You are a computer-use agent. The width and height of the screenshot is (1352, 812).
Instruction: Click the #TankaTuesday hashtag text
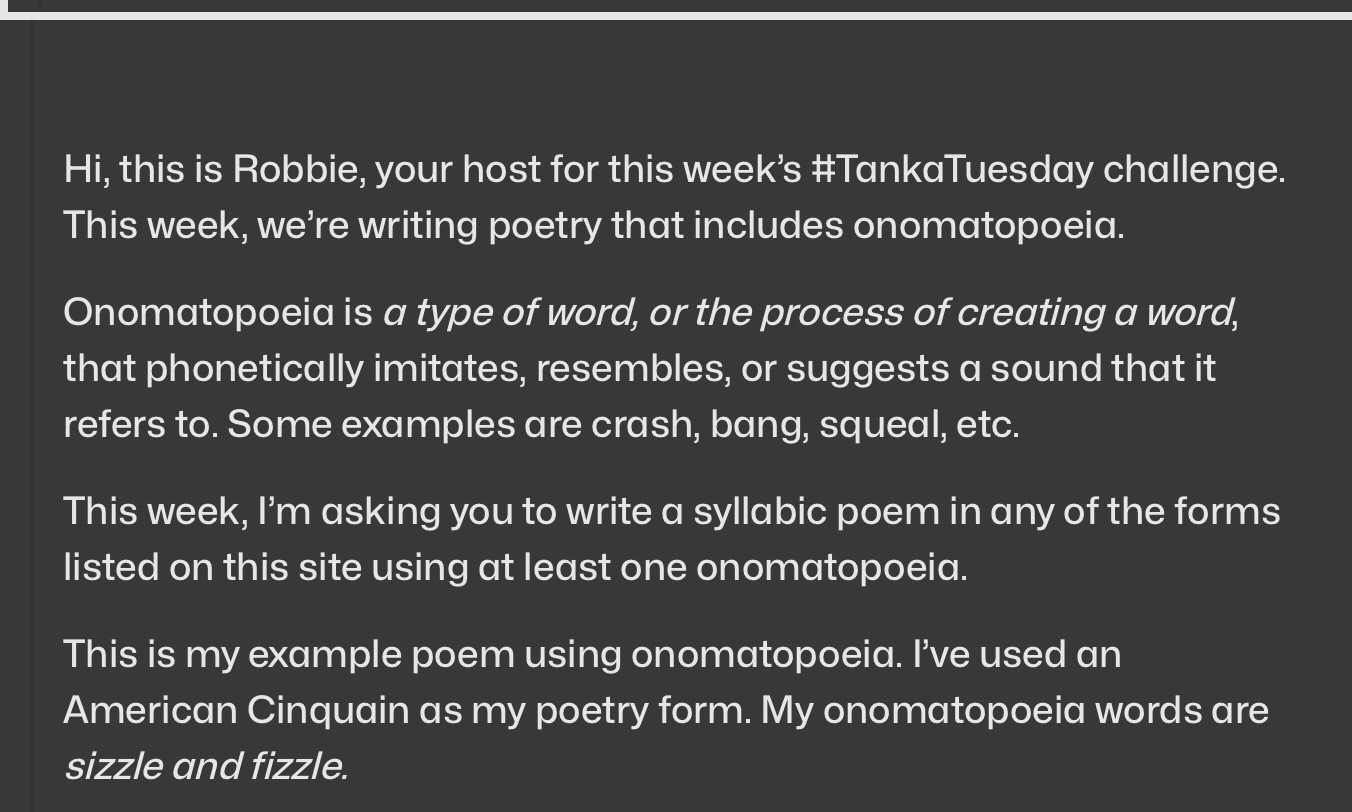[x=951, y=169]
